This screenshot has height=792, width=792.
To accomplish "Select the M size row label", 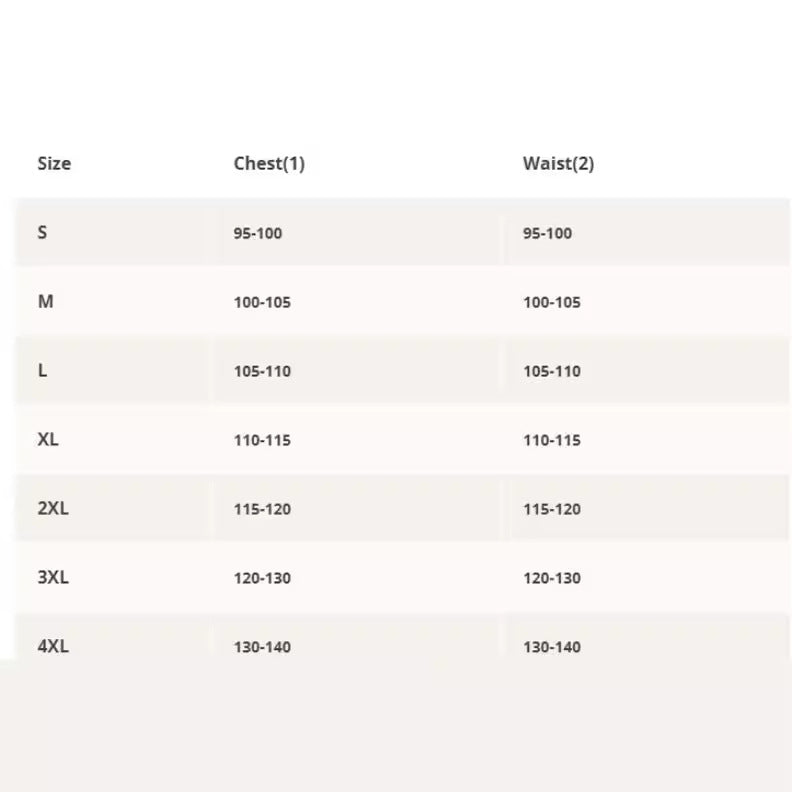I will click(45, 301).
